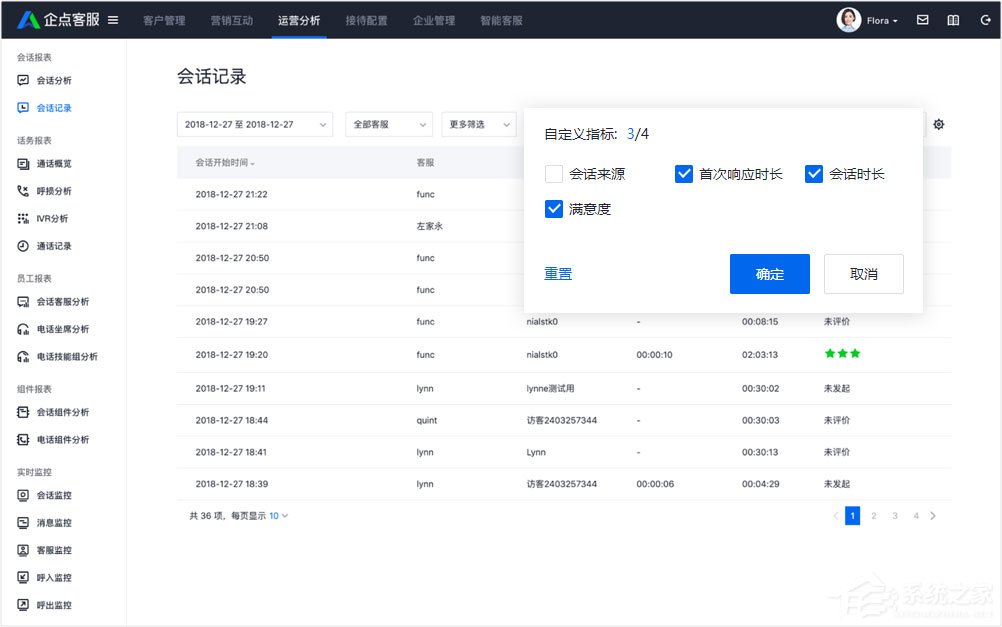Click the logout icon top right
This screenshot has width=1002, height=627.
986,19
